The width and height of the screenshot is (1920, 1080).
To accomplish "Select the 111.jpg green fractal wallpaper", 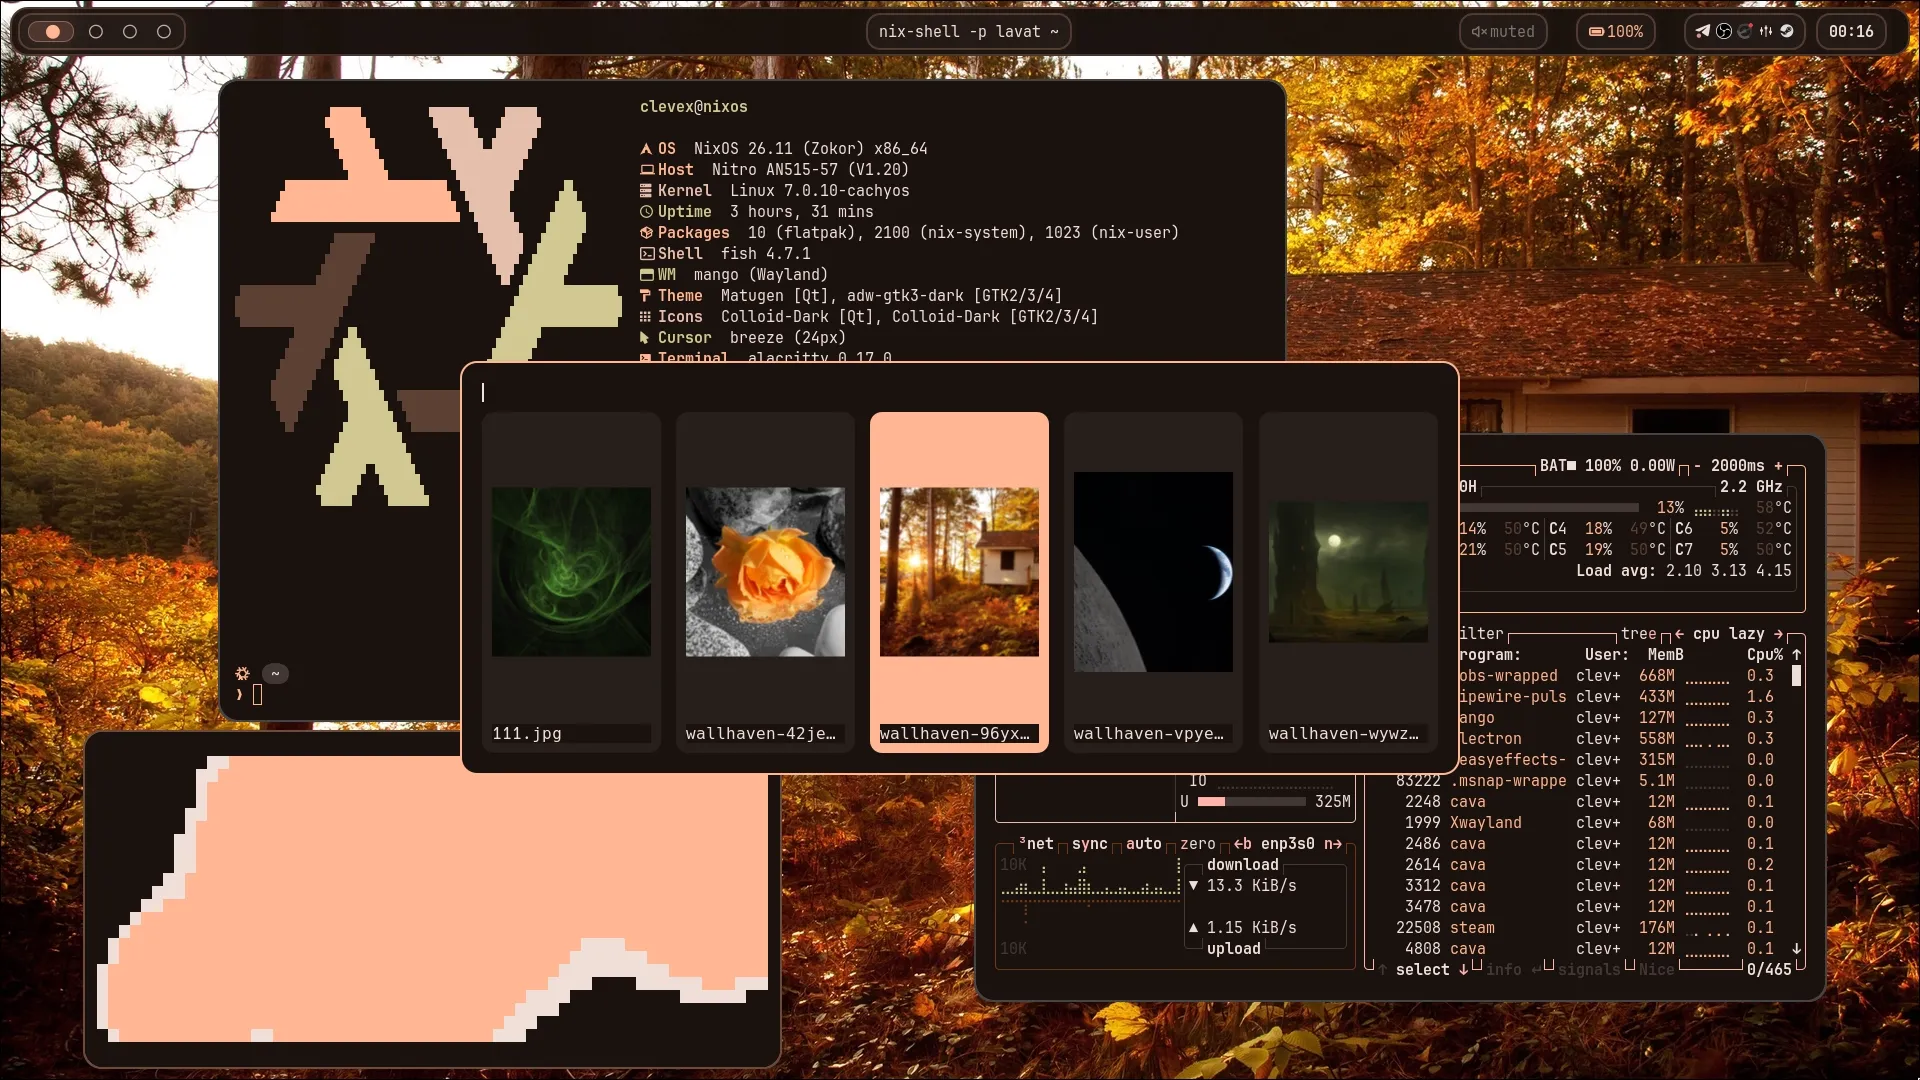I will 571,582.
